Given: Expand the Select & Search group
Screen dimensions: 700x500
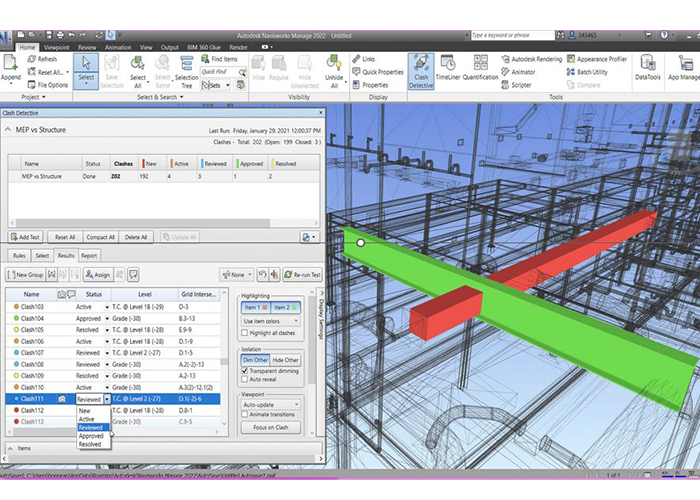Looking at the screenshot, I should click(160, 97).
